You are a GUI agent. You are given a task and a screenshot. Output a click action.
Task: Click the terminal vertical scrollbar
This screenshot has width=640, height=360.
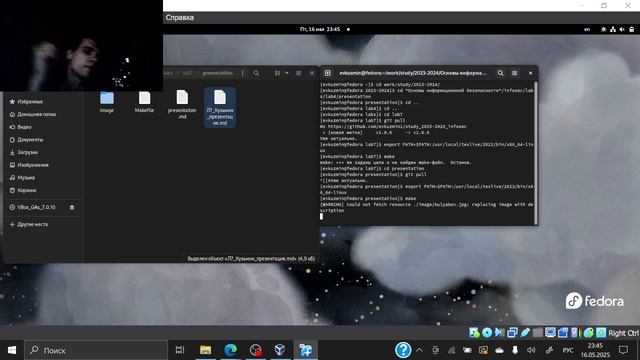(536, 153)
